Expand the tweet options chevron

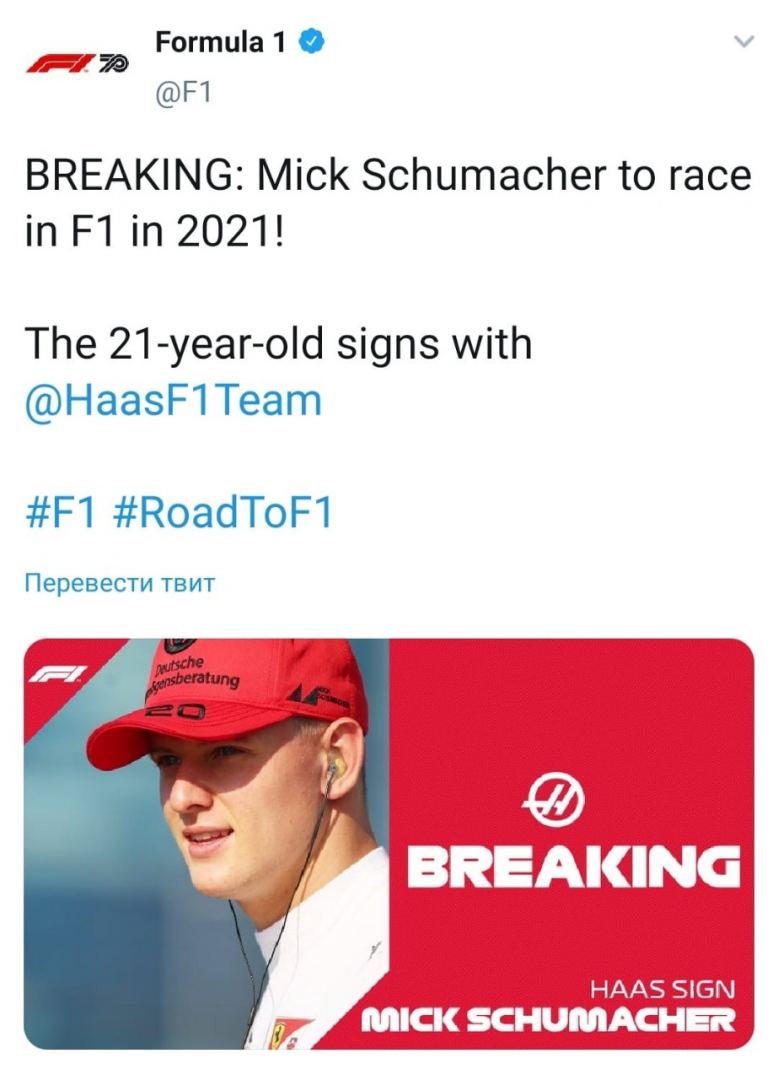[744, 42]
